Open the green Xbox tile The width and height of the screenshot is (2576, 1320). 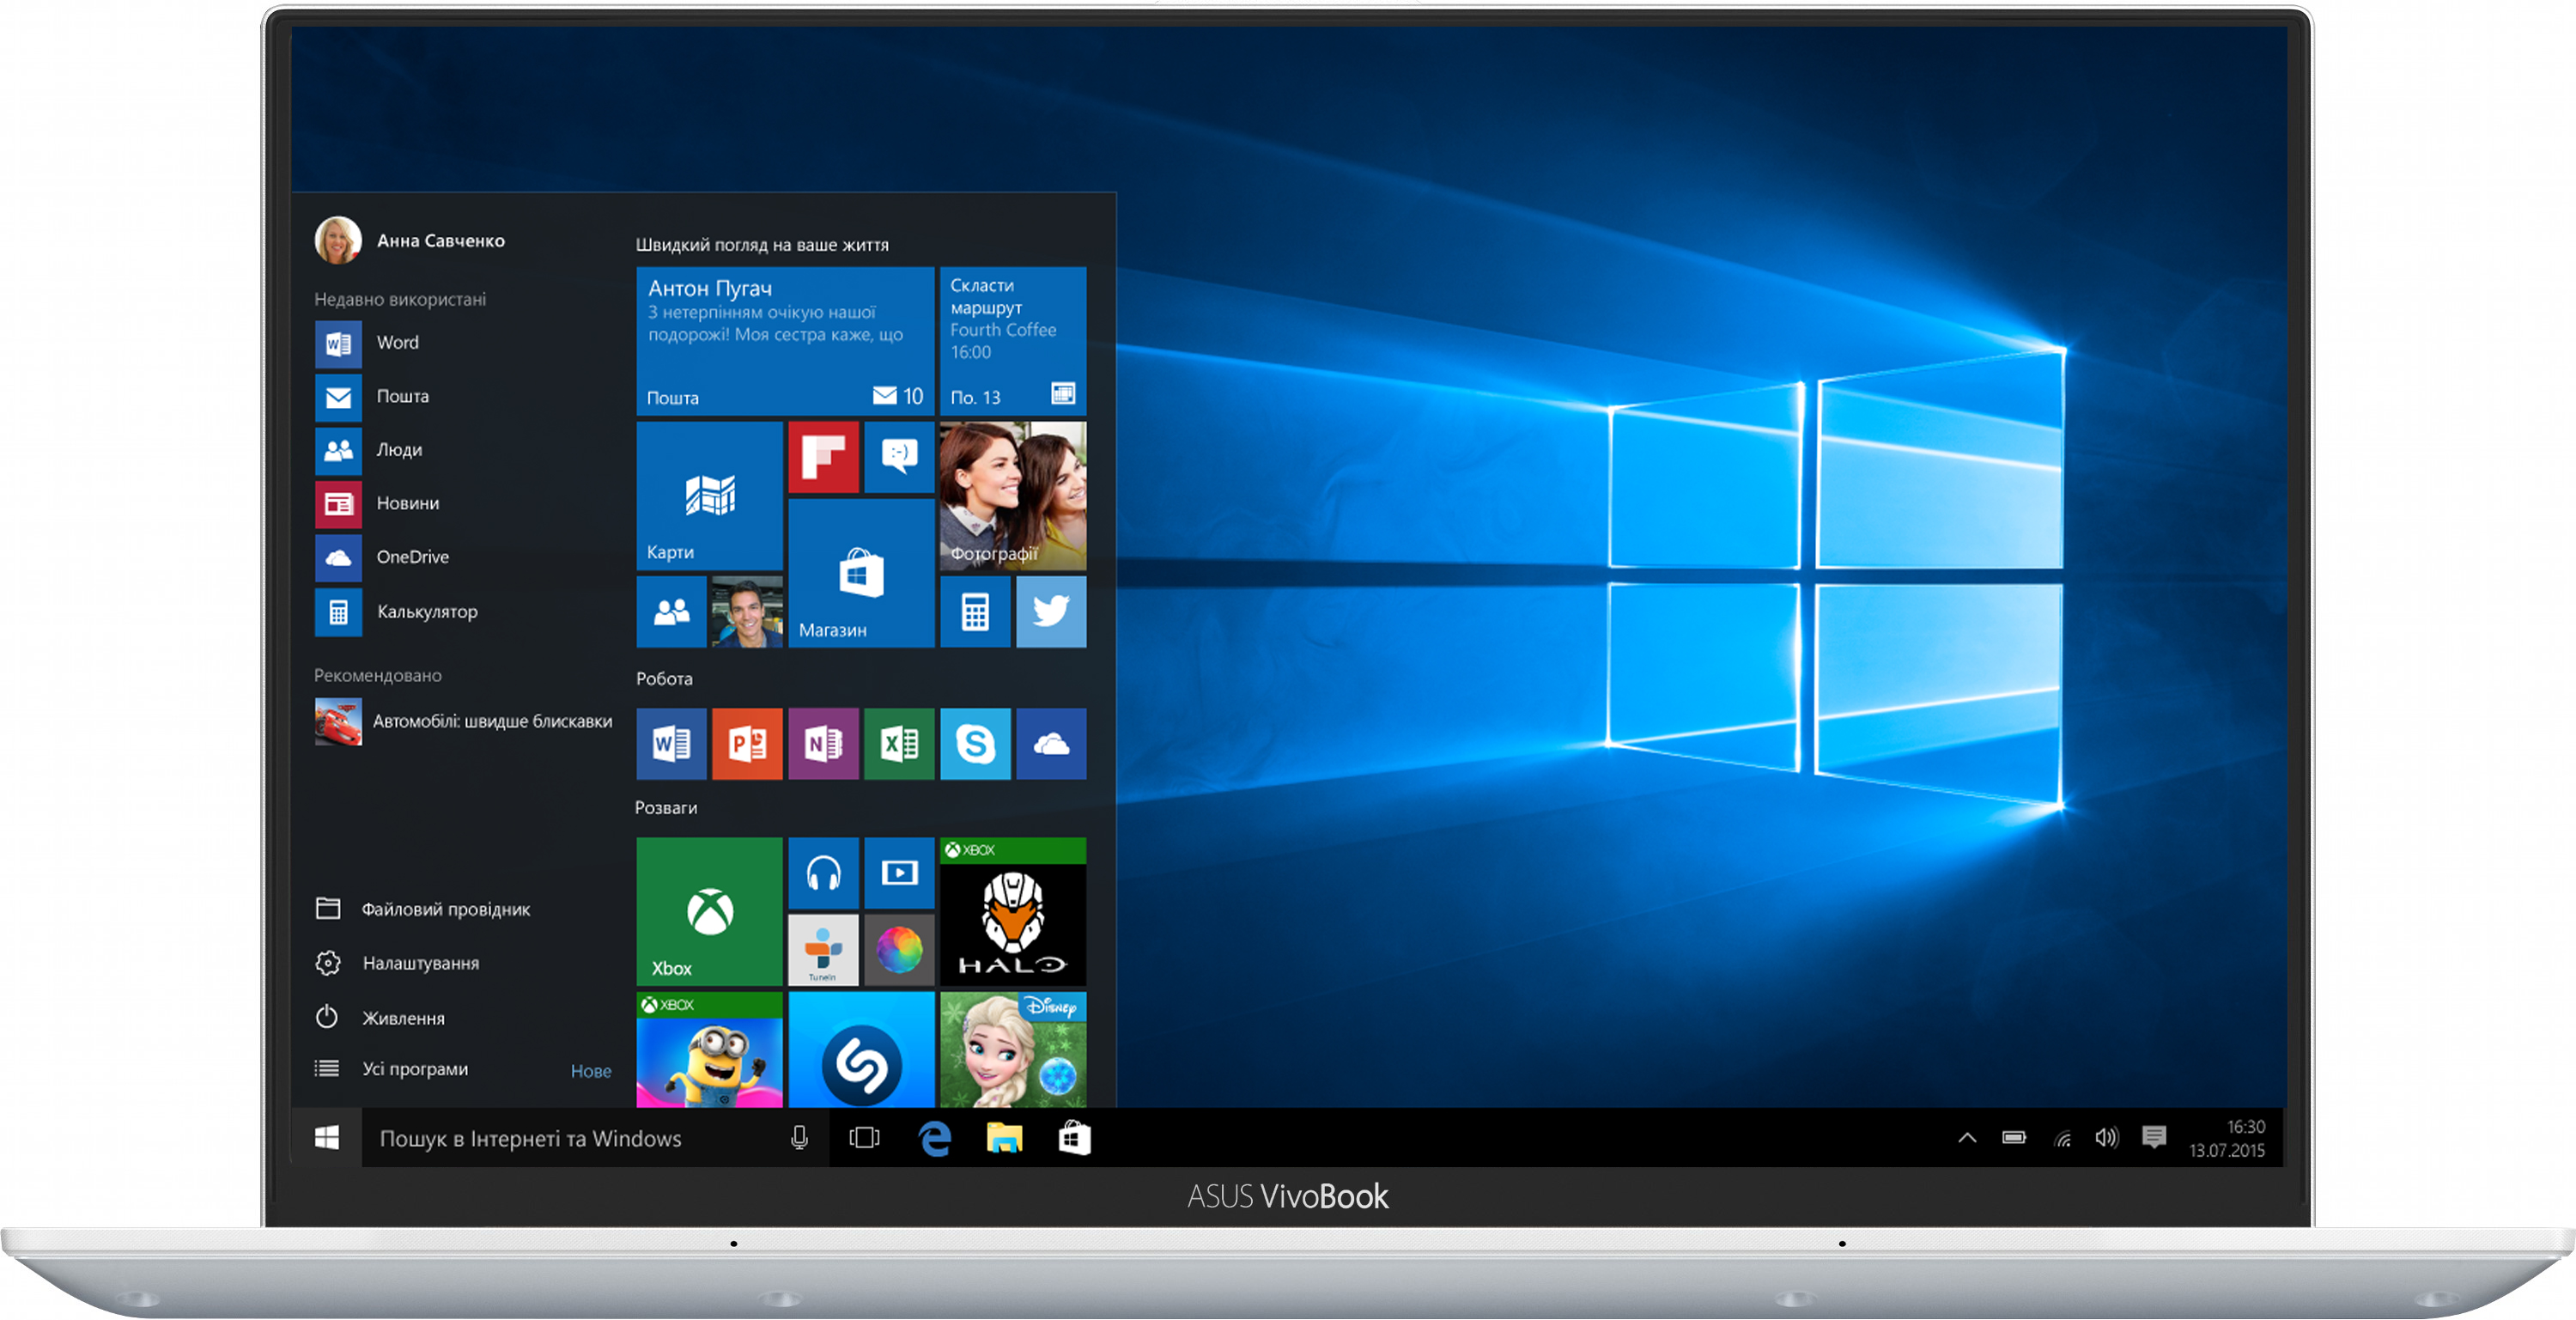click(x=709, y=911)
